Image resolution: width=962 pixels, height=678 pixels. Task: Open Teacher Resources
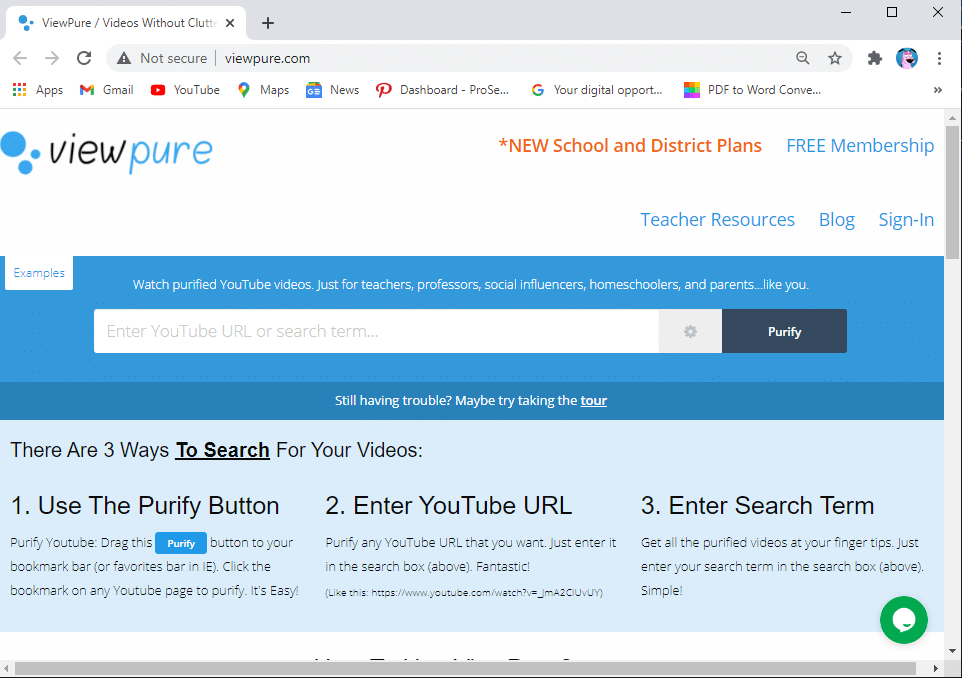pos(717,219)
